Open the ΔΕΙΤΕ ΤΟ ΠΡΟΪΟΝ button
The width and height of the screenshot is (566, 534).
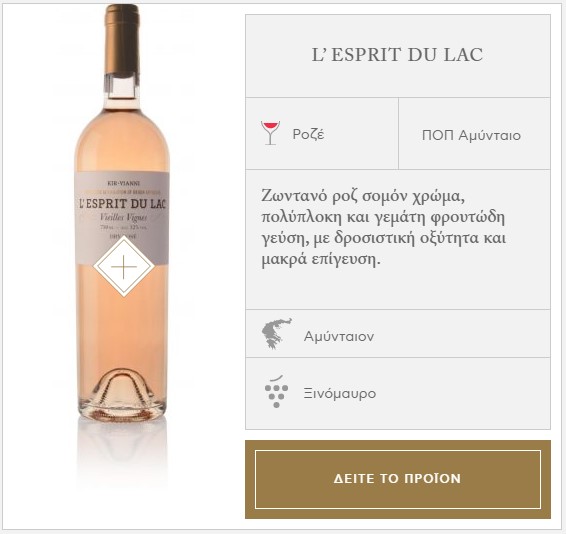pyautogui.click(x=398, y=479)
